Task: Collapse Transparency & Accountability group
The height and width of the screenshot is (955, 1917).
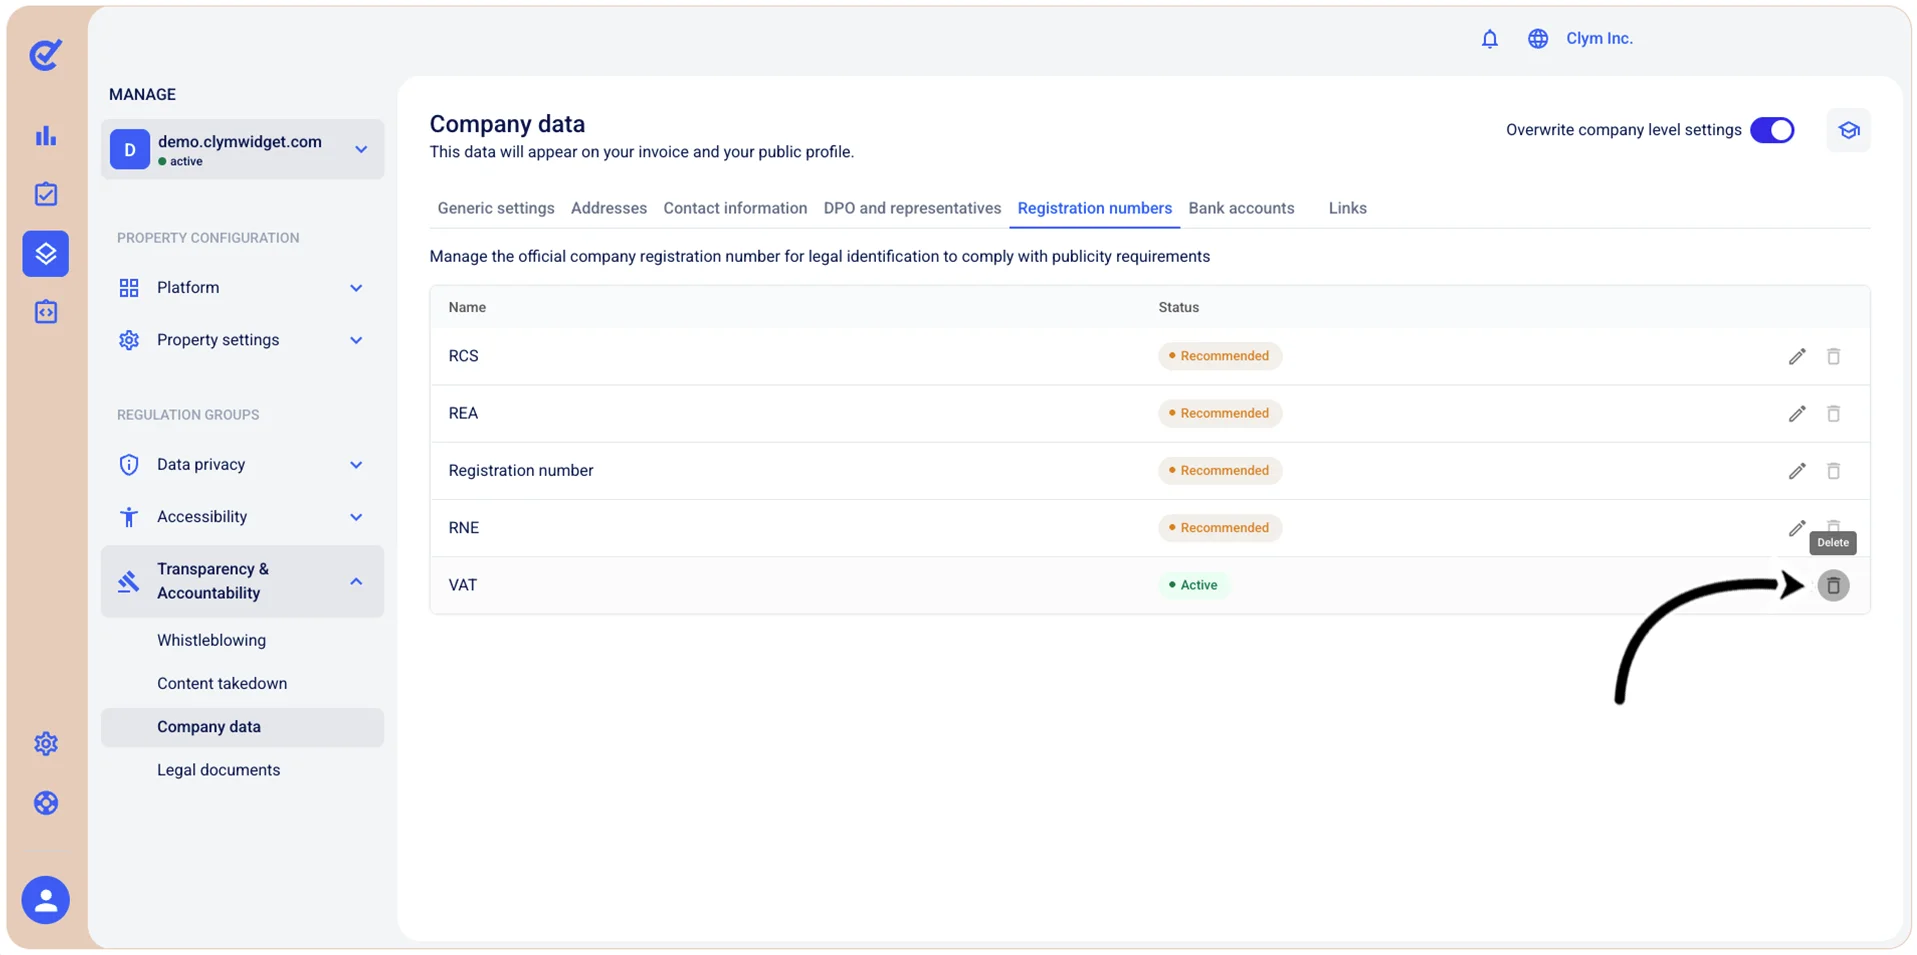Action: click(242, 581)
